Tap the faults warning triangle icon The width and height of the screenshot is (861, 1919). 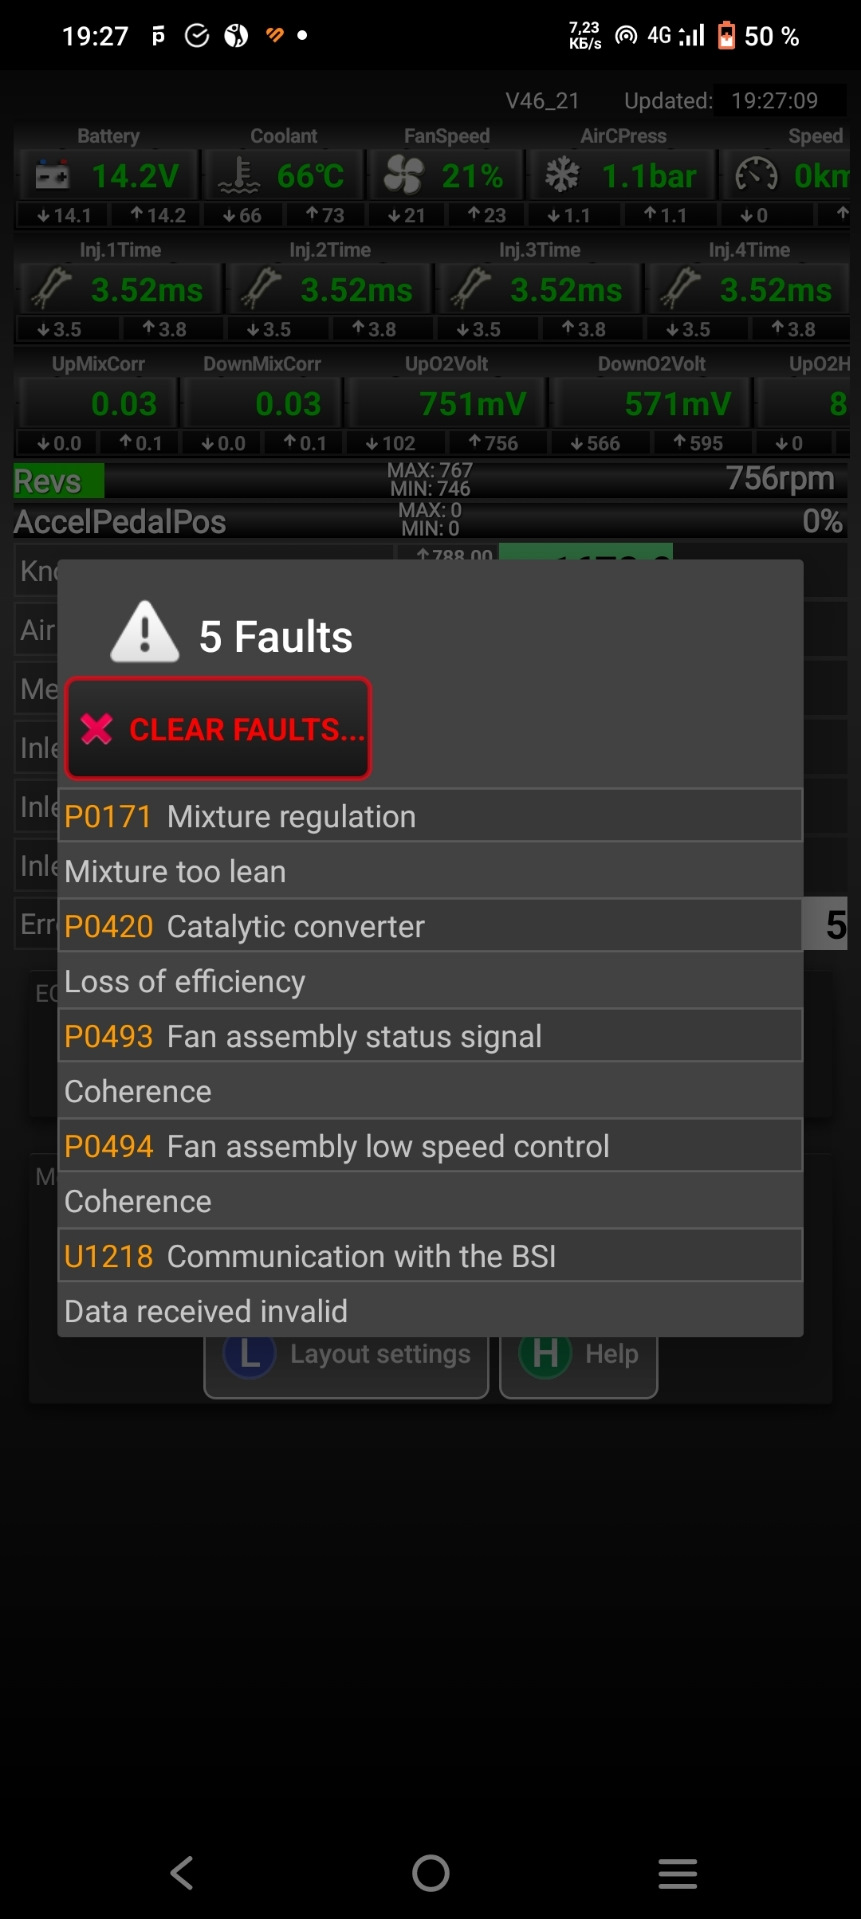point(145,634)
